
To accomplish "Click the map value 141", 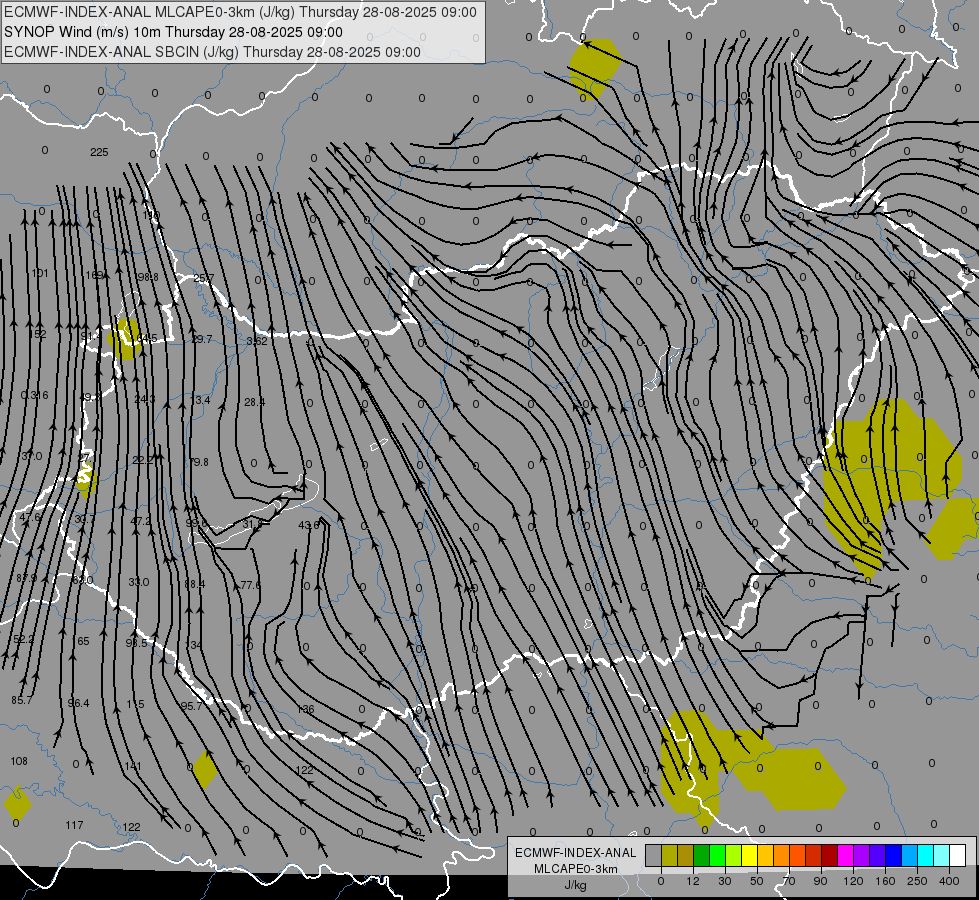I will coord(132,766).
